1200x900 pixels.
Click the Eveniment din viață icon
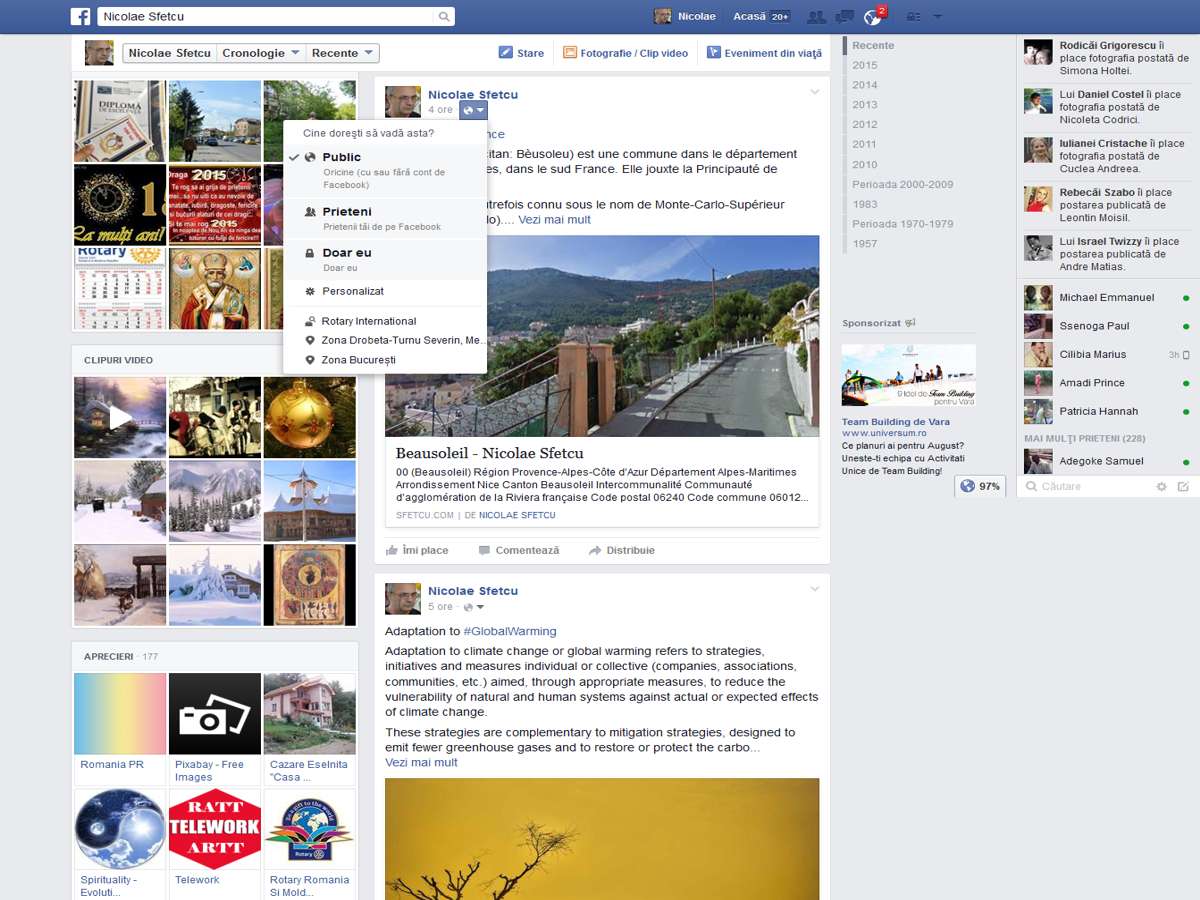point(714,52)
